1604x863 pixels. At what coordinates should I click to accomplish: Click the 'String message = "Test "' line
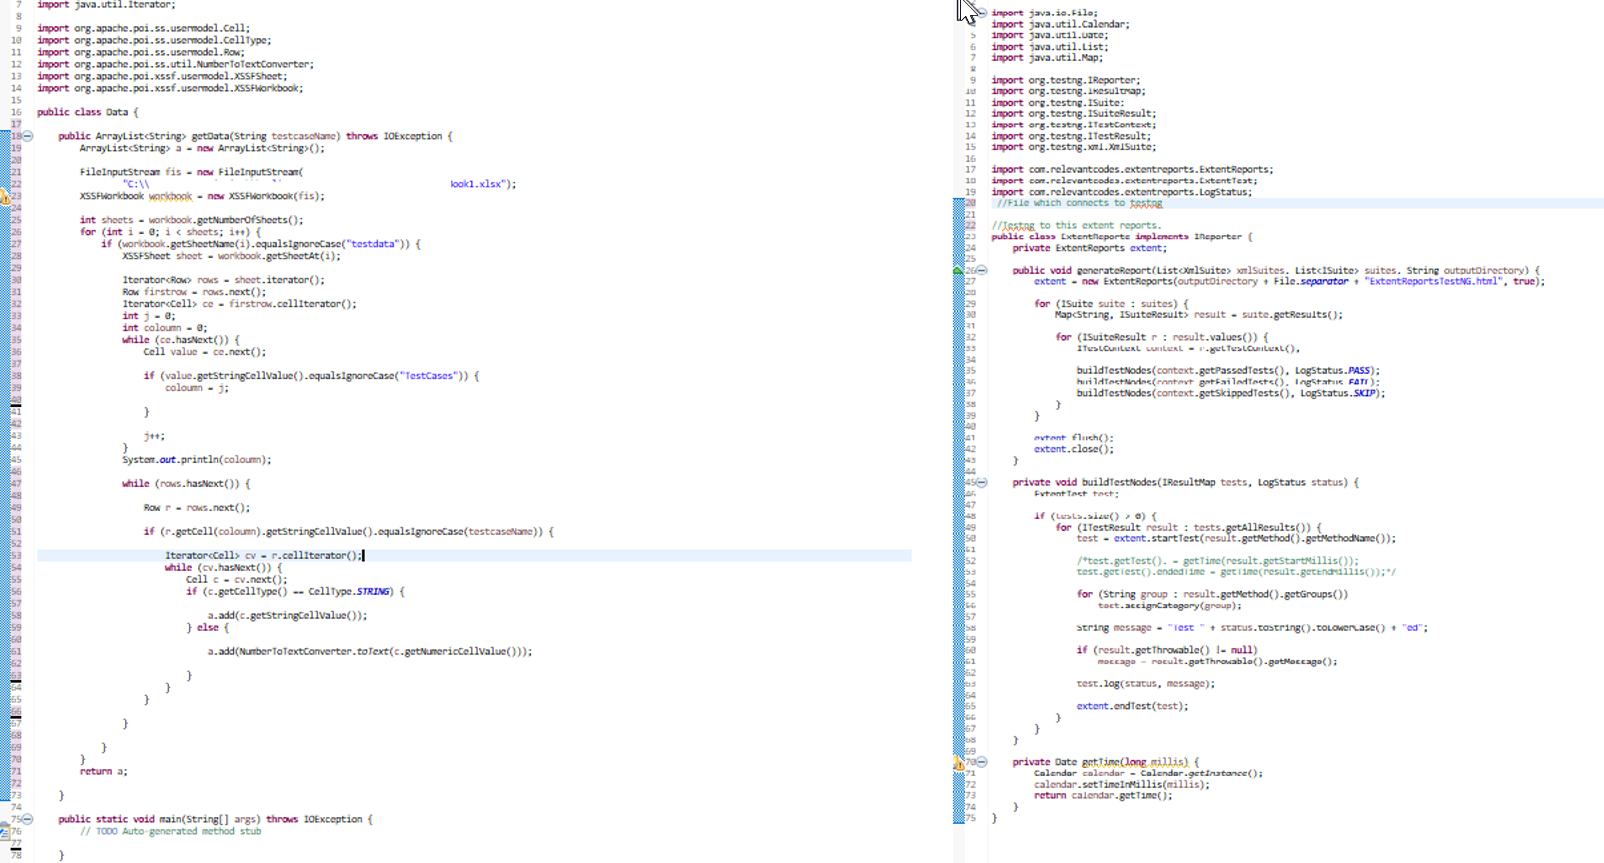tap(1252, 628)
